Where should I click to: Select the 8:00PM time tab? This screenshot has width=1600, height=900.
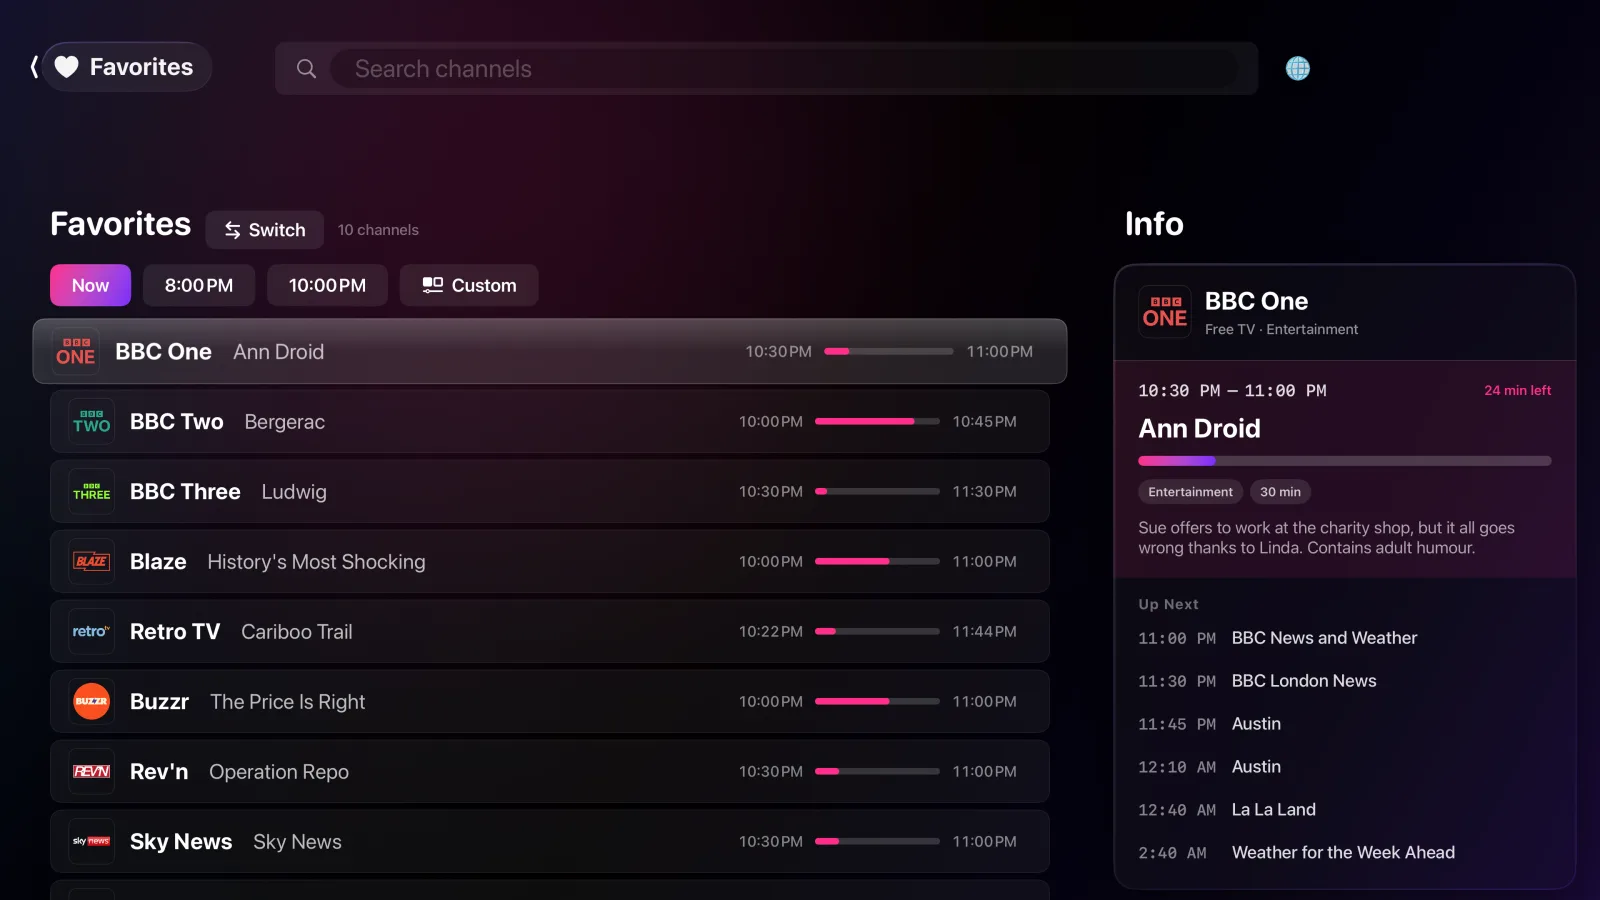(x=199, y=285)
